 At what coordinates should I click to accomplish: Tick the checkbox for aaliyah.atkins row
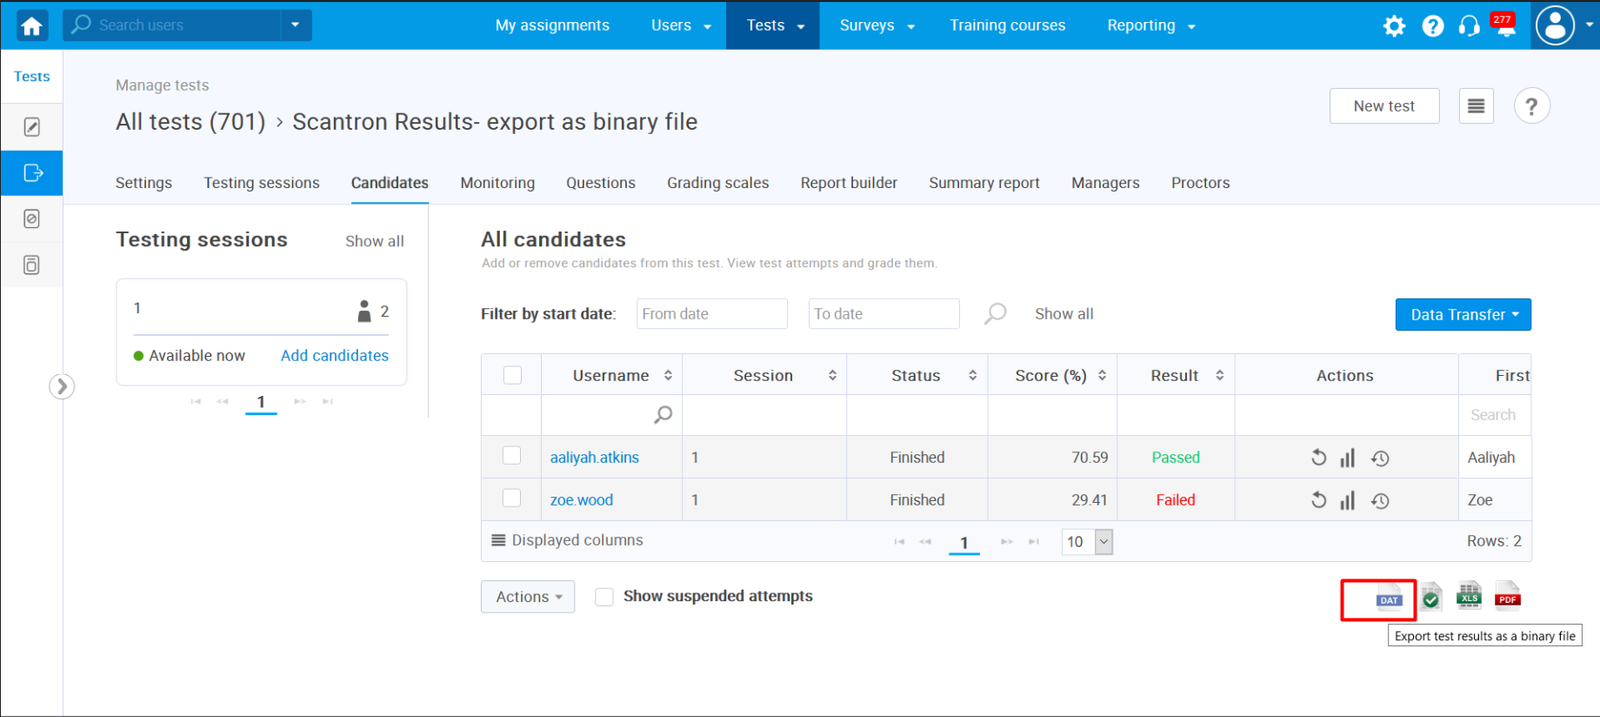[x=512, y=456]
